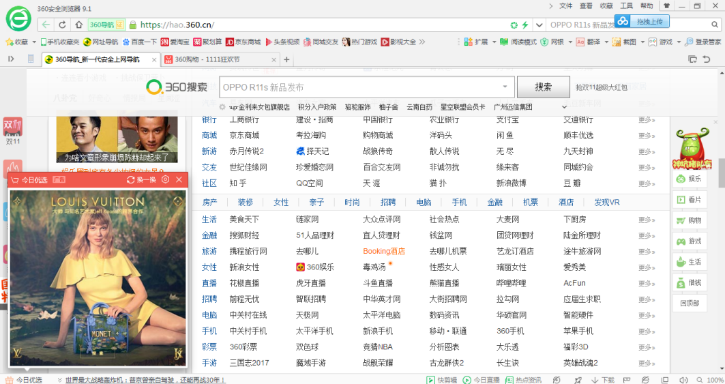This screenshot has width=725, height=384.
Task: Click the 双11 sidebar icon
Action: [12, 131]
